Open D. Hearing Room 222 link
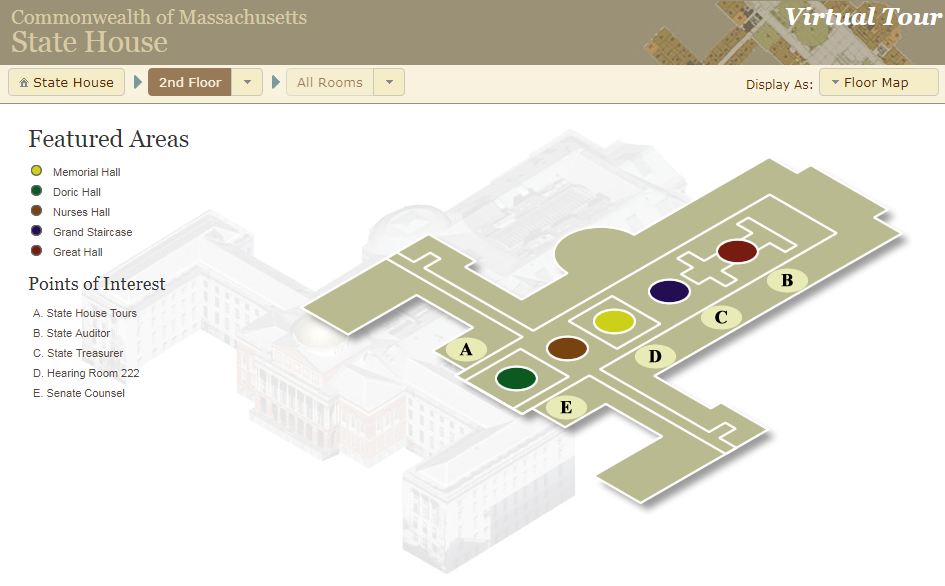This screenshot has width=945, height=586. [86, 373]
